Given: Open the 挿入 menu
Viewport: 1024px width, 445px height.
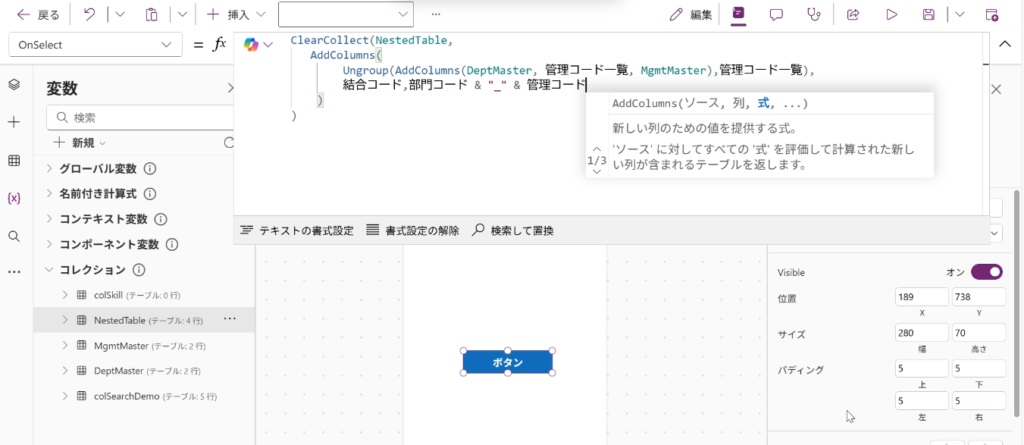Looking at the screenshot, I should 237,15.
